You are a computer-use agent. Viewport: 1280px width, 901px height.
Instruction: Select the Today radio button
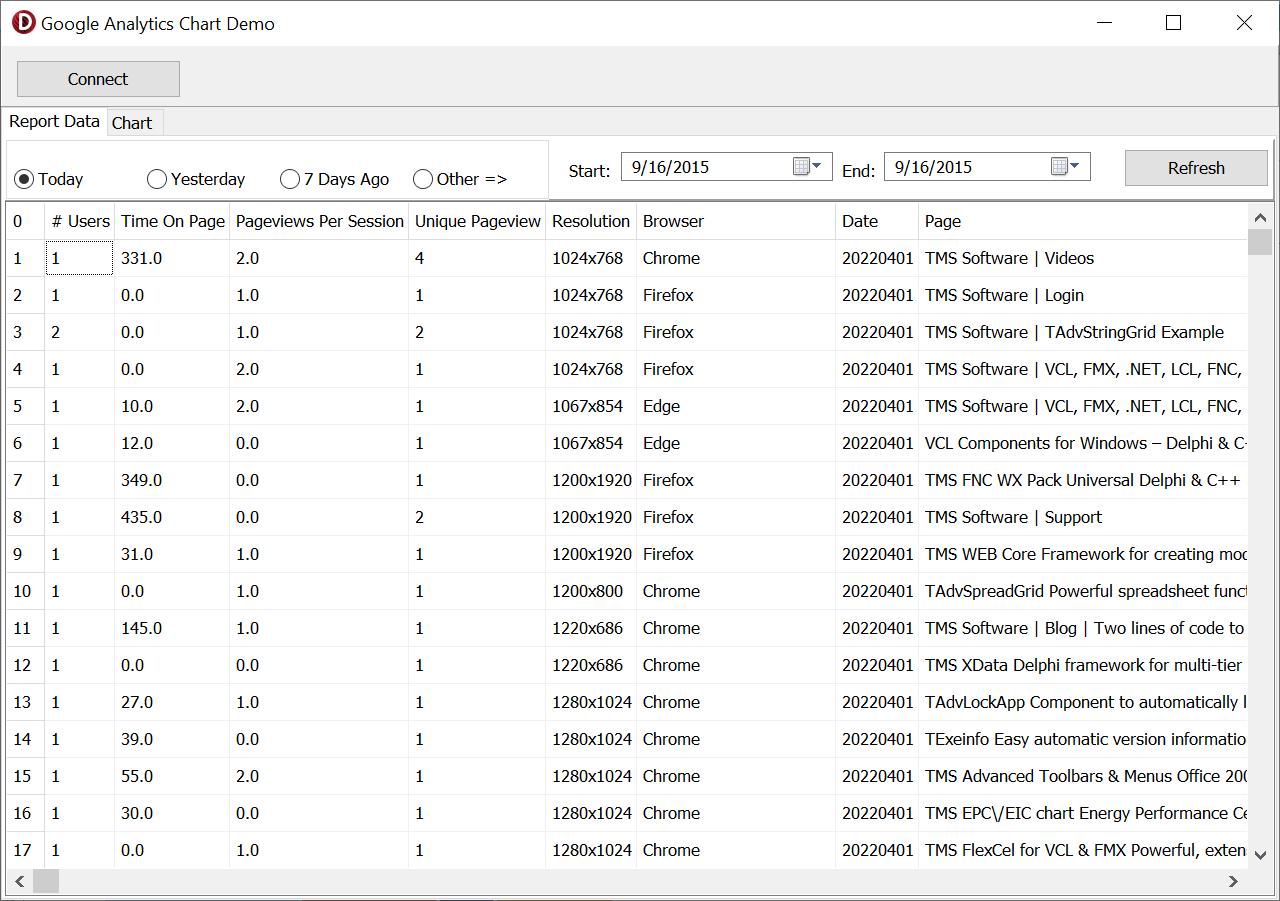coord(49,179)
